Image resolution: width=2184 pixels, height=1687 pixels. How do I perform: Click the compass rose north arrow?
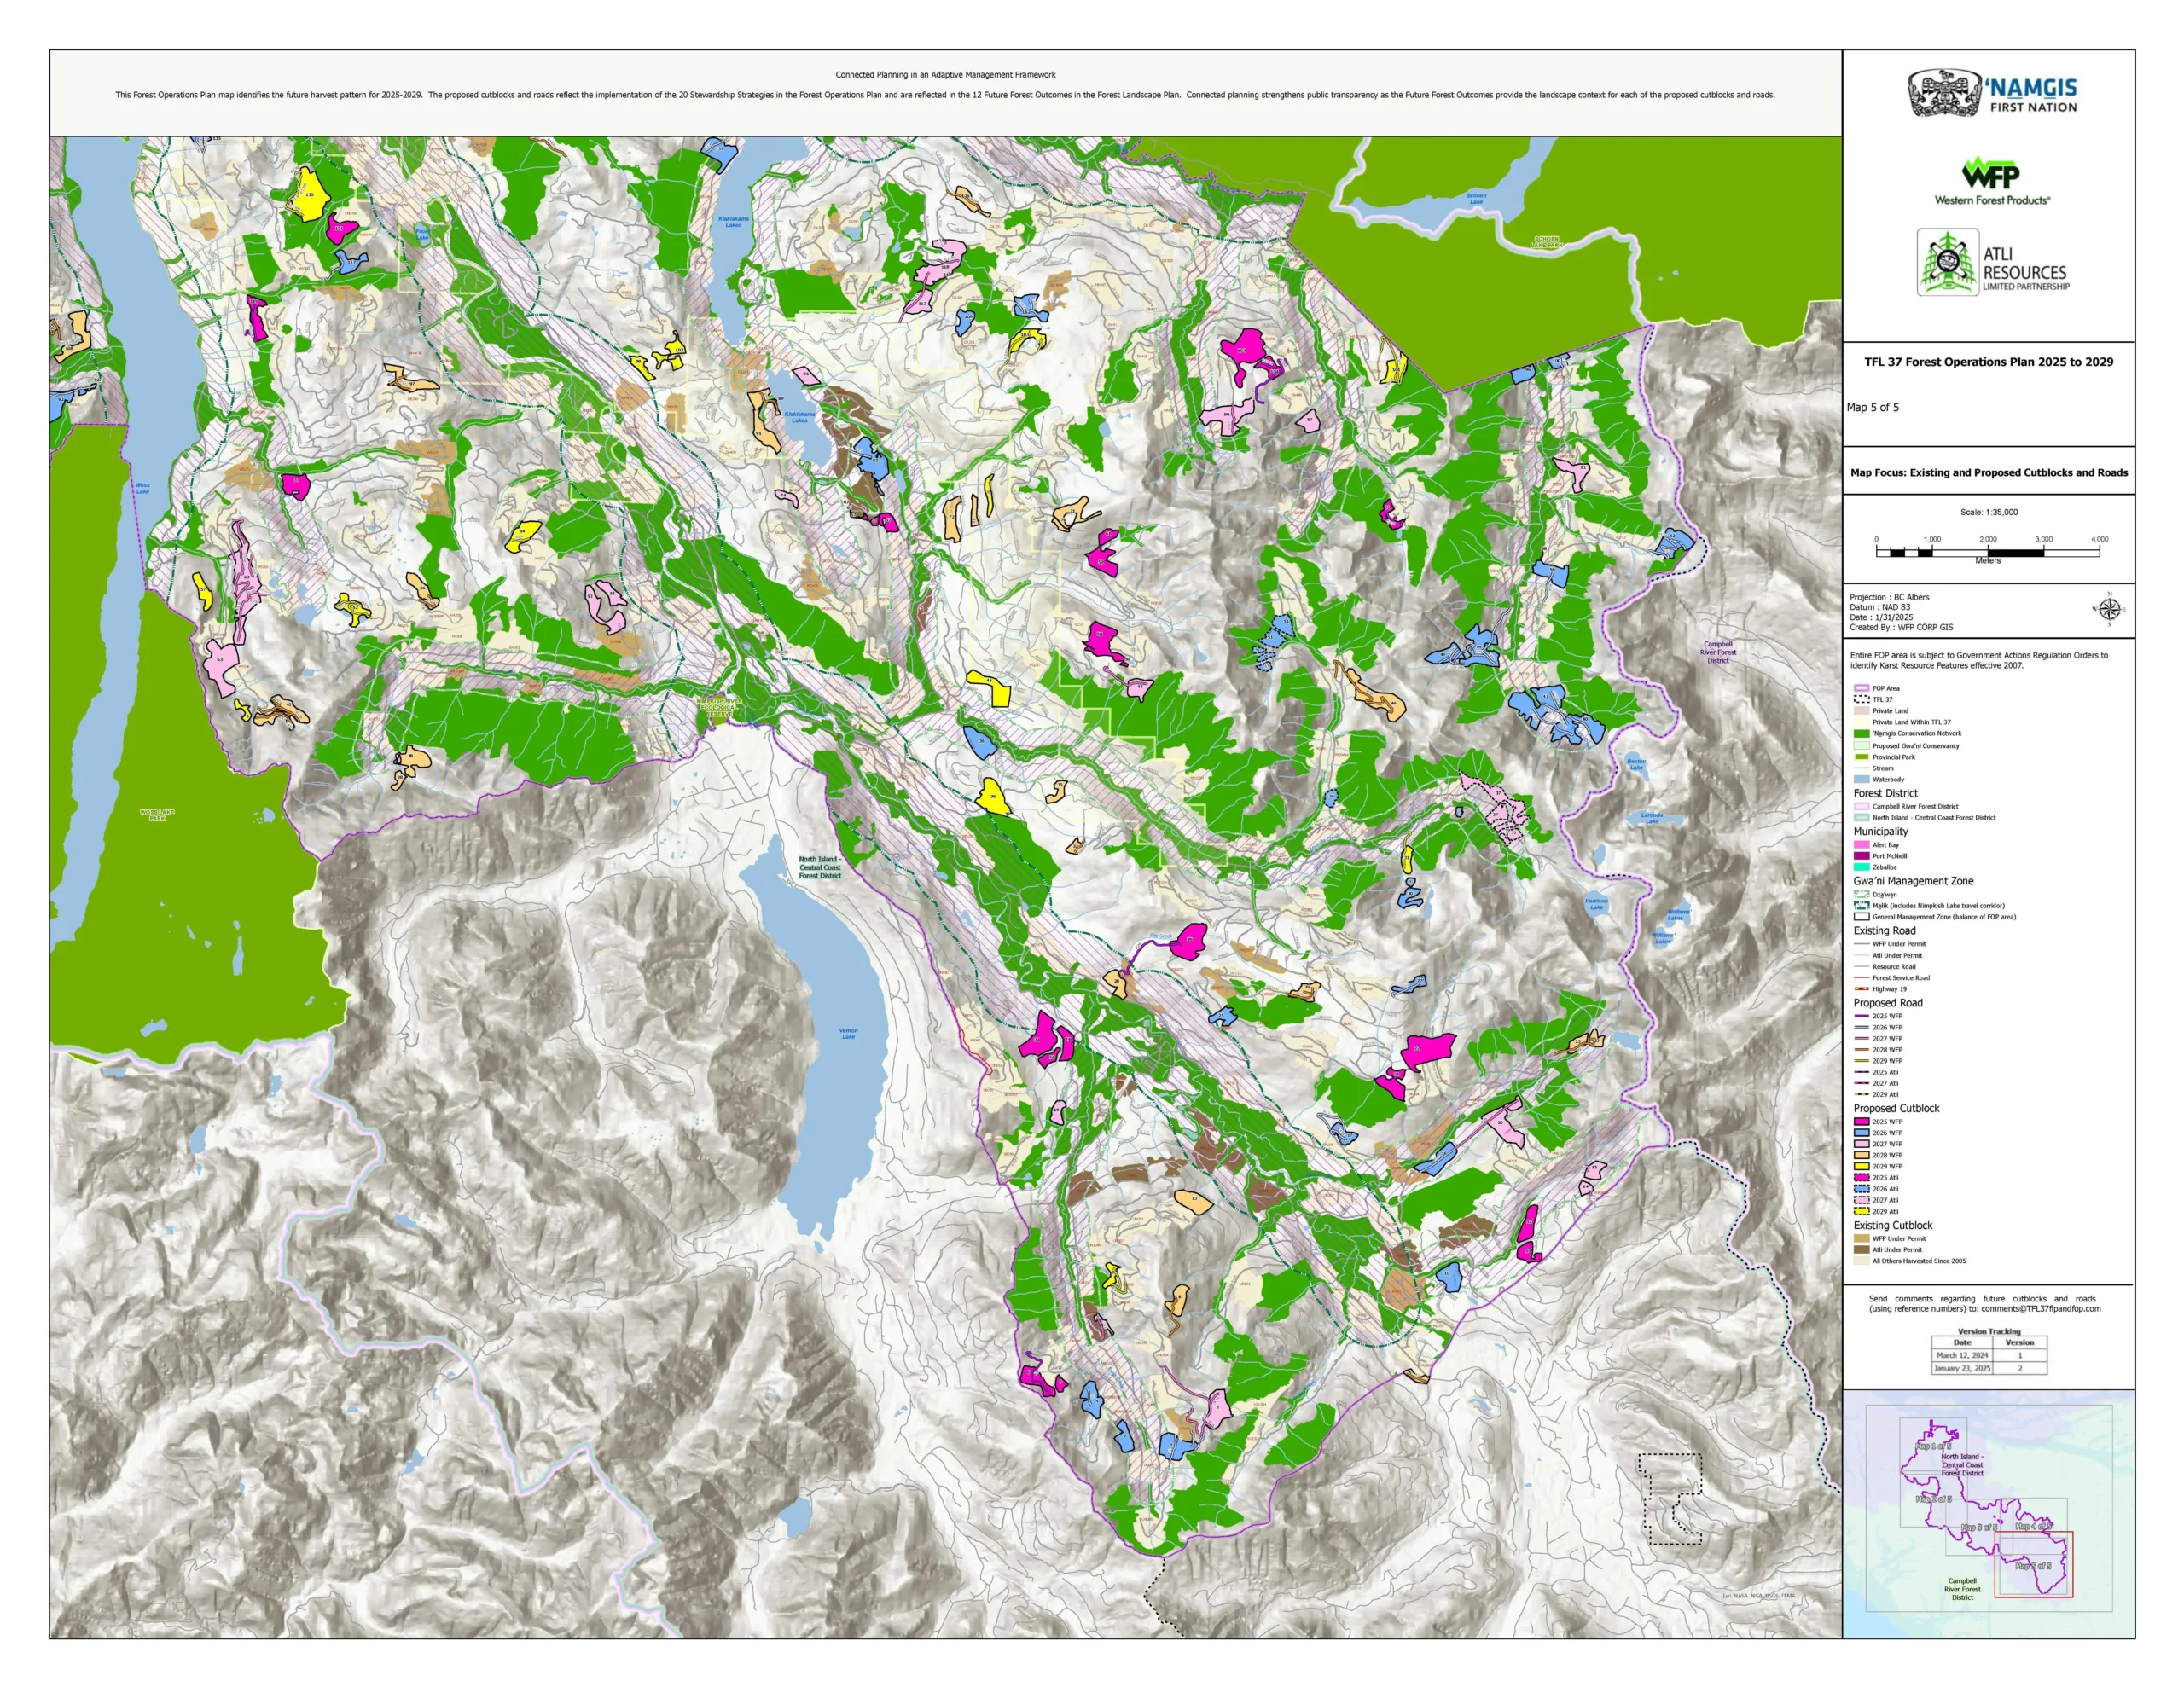[x=2109, y=608]
